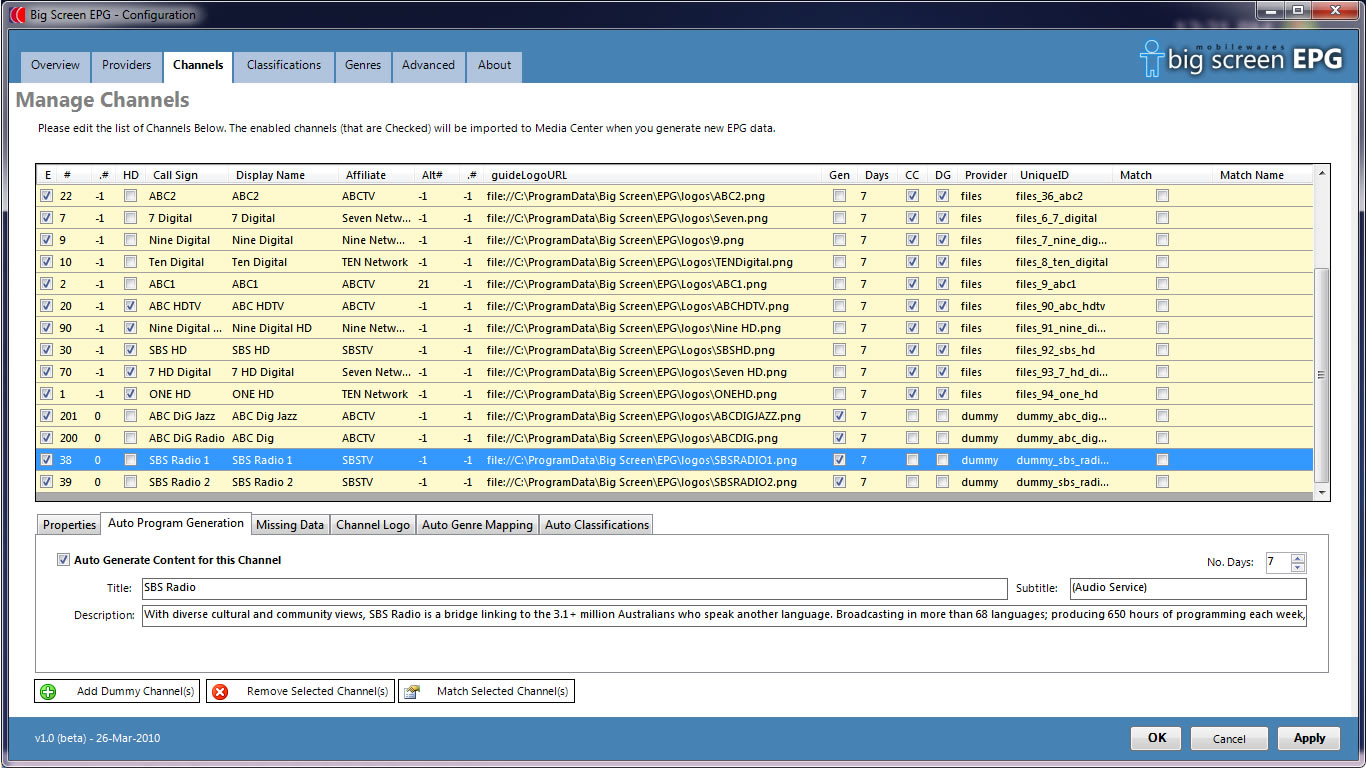Viewport: 1366px width, 768px height.
Task: Toggle CC checkbox for Ten Digital row
Action: [912, 262]
